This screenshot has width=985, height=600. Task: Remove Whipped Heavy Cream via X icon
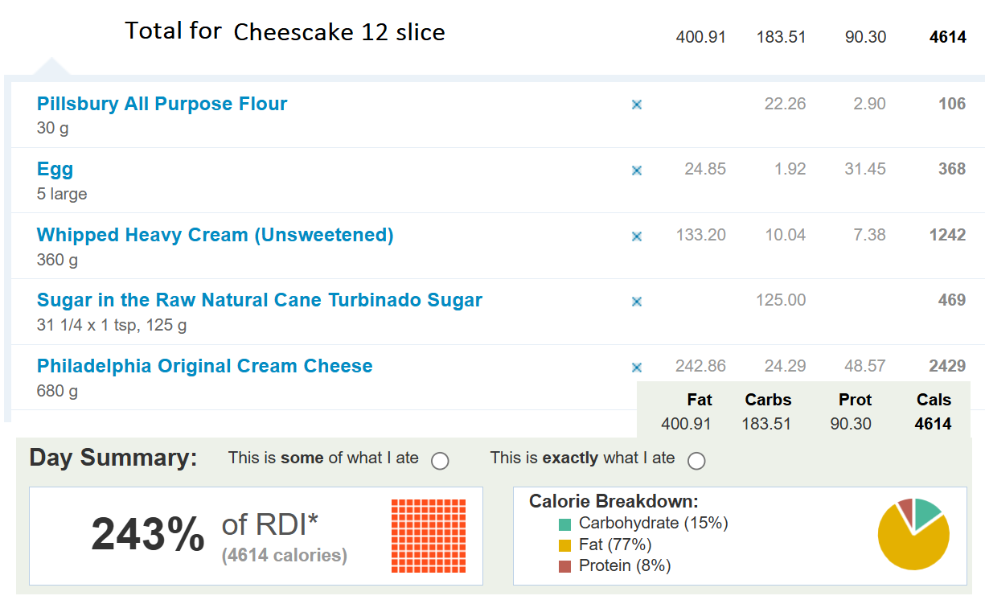click(636, 237)
